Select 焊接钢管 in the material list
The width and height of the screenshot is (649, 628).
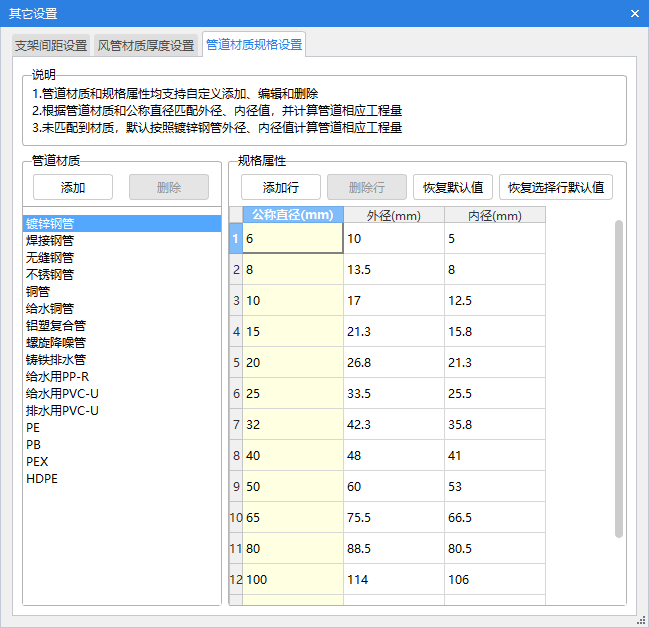(x=50, y=241)
